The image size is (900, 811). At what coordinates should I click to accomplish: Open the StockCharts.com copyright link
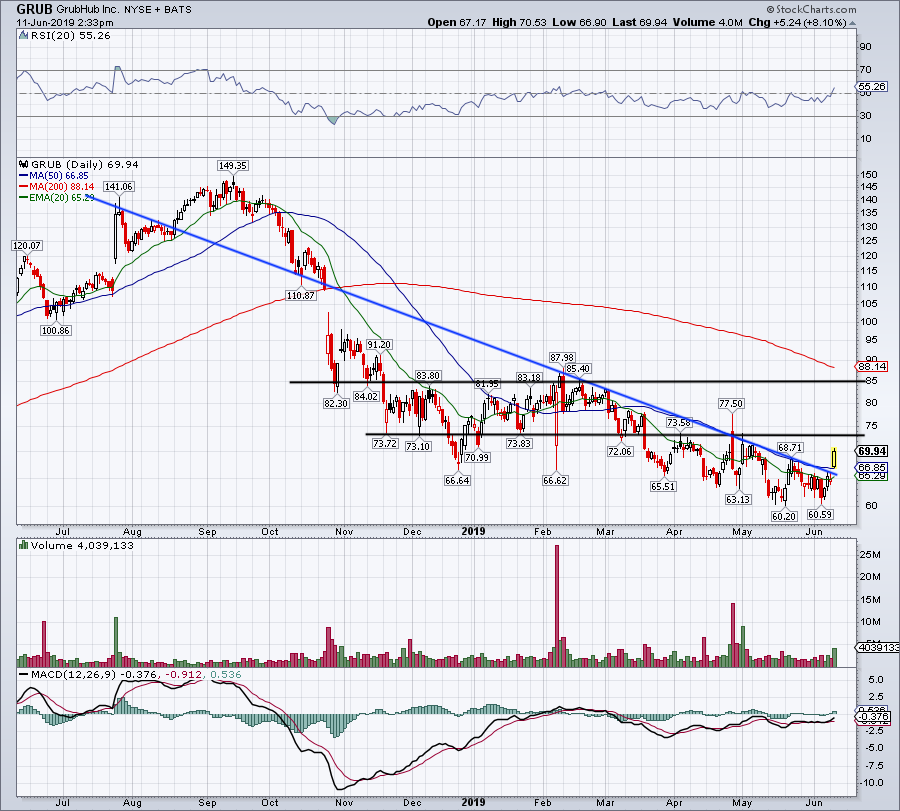812,9
